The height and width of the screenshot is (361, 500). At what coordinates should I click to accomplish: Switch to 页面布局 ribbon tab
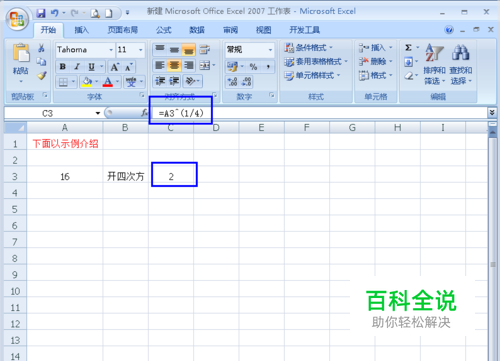click(x=122, y=30)
